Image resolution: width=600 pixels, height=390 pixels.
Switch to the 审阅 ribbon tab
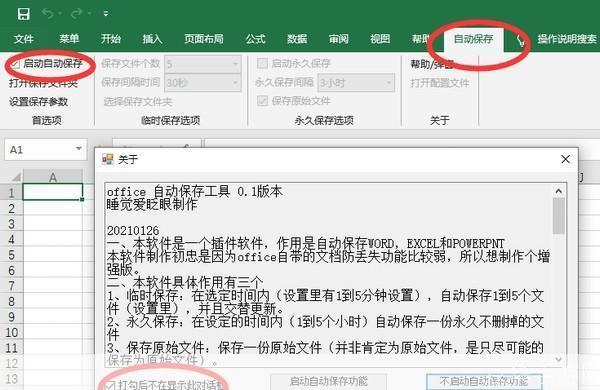[339, 39]
